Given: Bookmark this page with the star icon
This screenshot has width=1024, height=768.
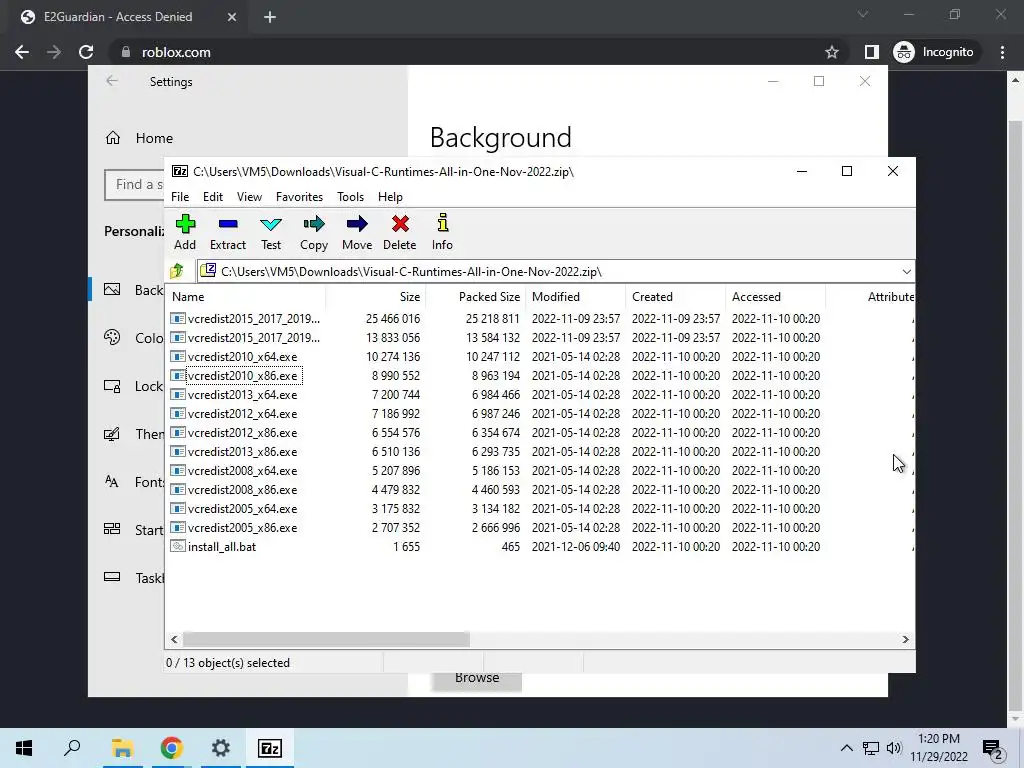Looking at the screenshot, I should (831, 52).
